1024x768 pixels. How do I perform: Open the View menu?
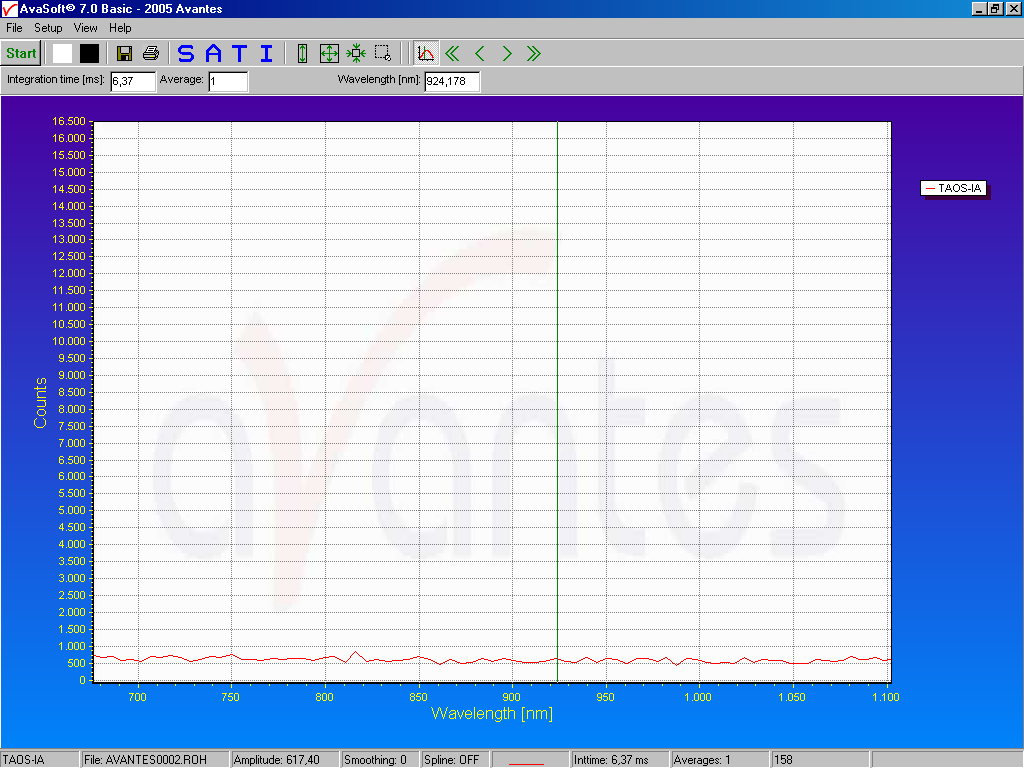point(86,28)
